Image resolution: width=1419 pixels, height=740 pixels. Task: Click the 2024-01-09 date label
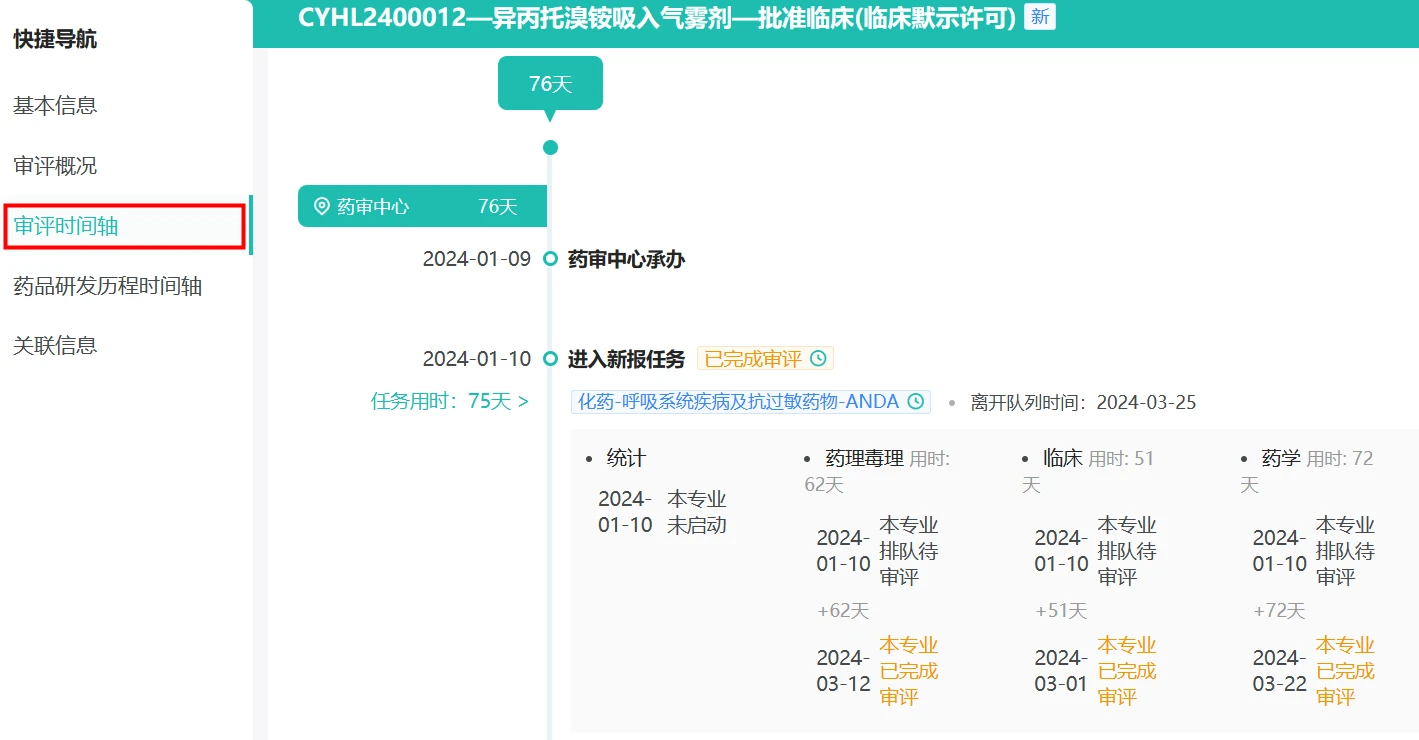click(477, 259)
